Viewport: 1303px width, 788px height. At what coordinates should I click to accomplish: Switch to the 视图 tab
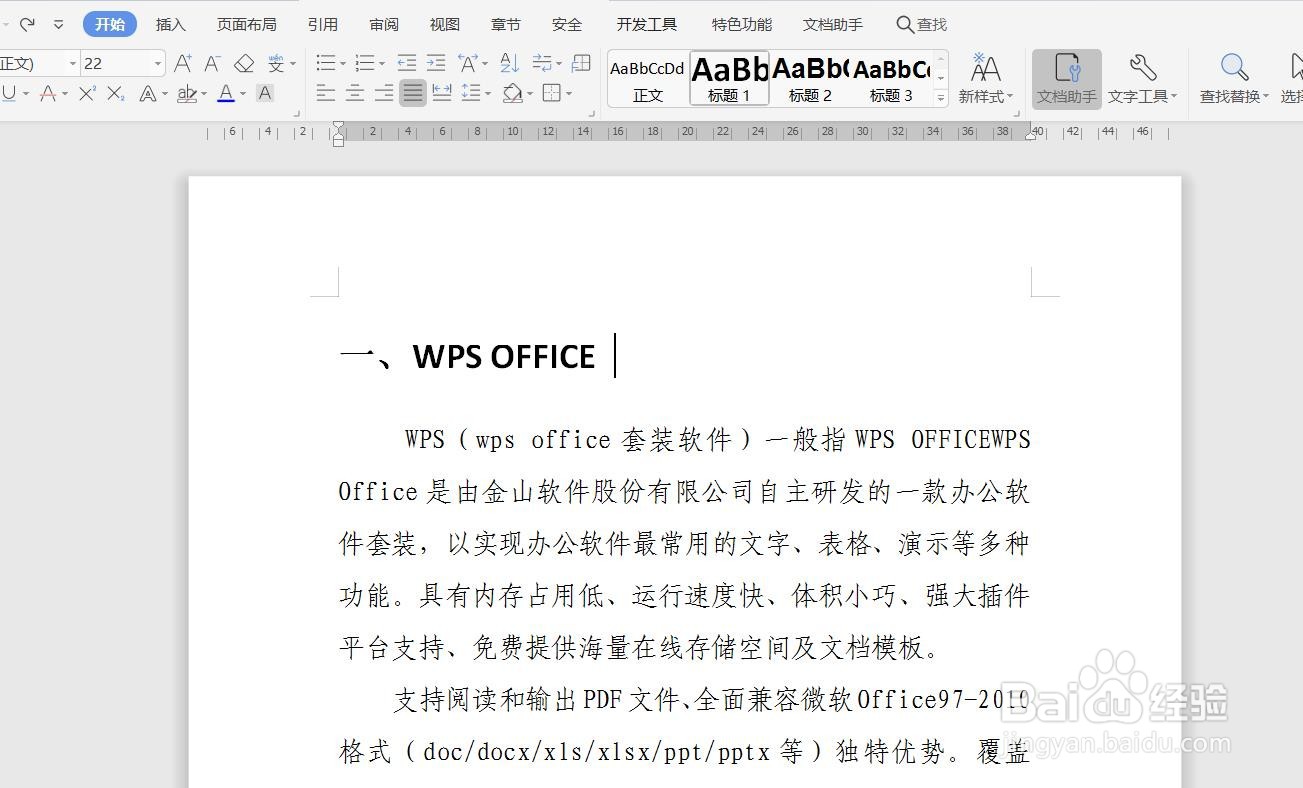click(x=445, y=24)
